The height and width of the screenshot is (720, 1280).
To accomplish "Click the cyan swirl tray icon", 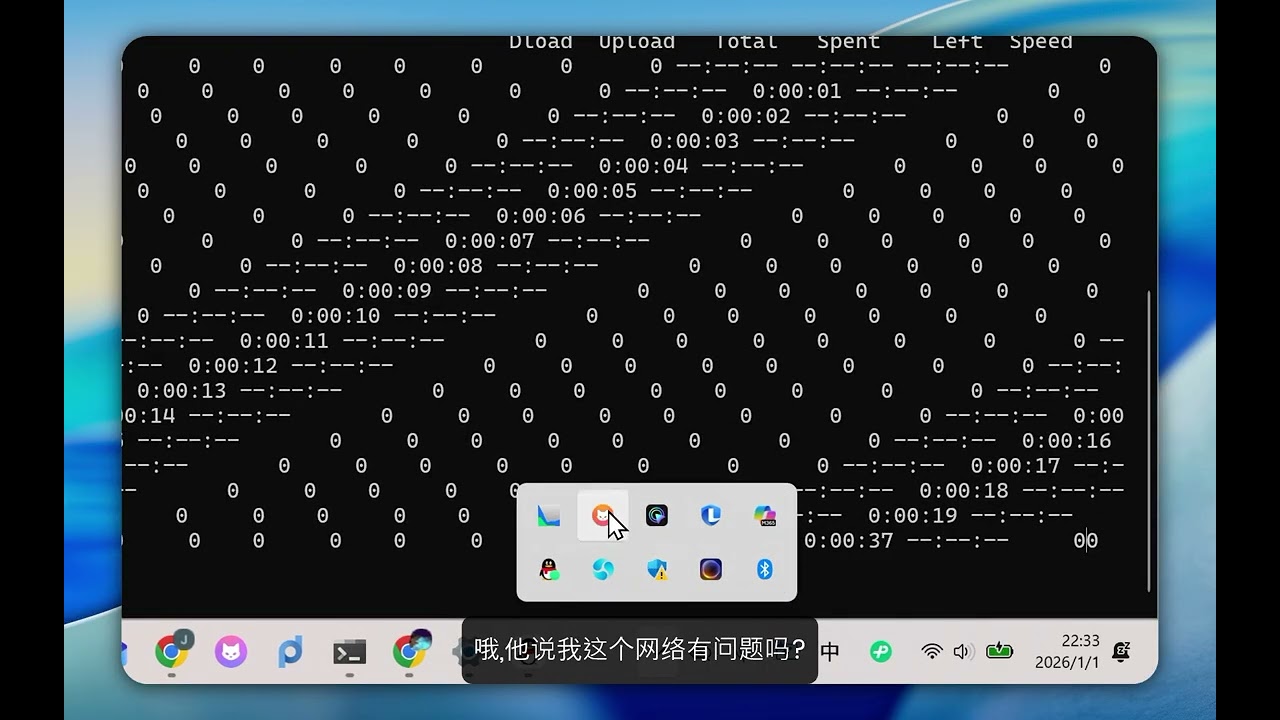I will coord(602,569).
